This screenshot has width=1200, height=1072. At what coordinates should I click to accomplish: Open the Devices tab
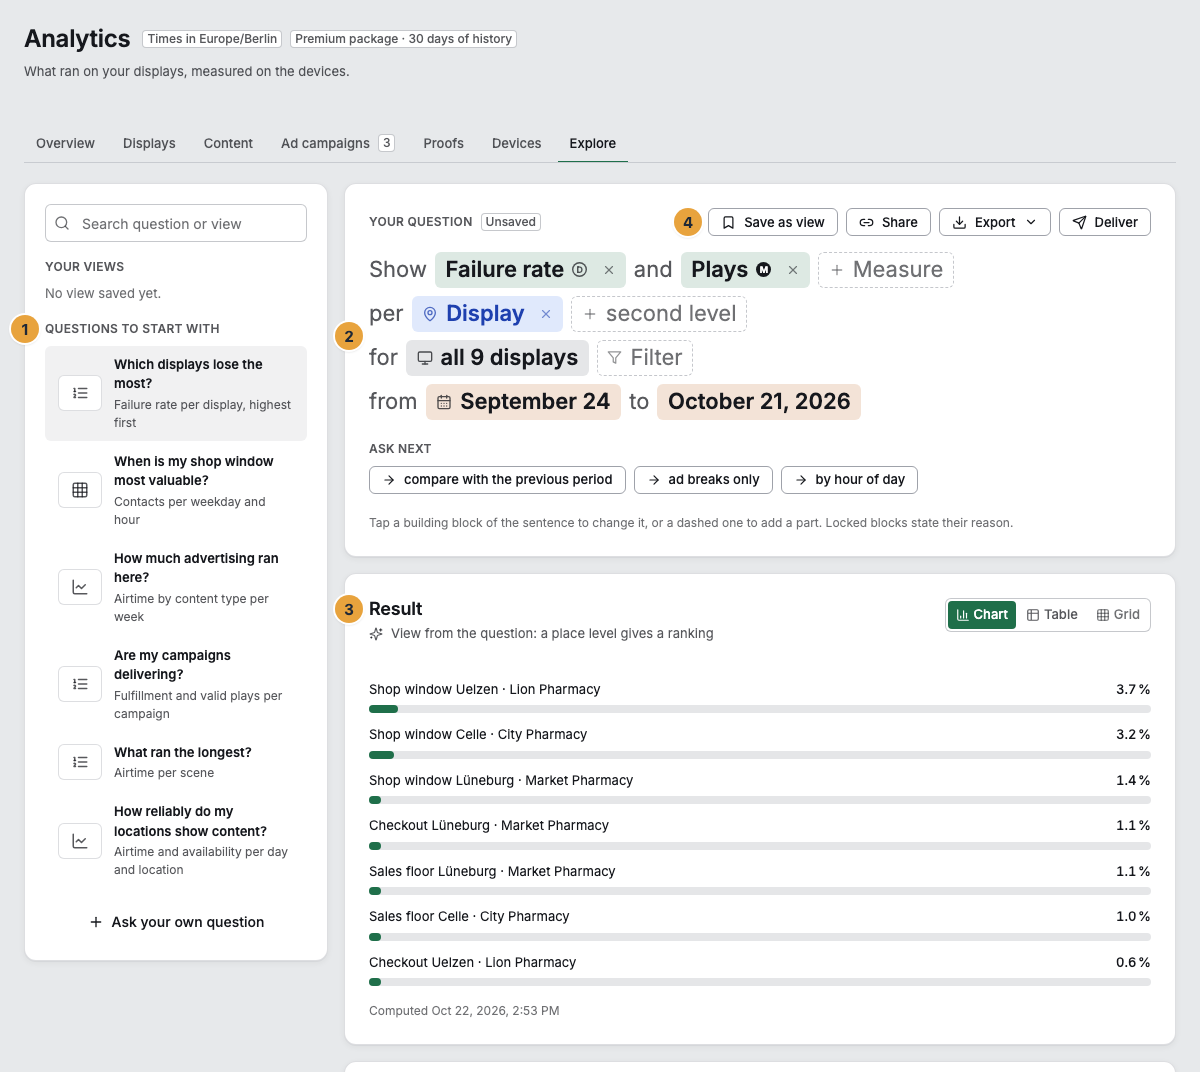point(516,143)
